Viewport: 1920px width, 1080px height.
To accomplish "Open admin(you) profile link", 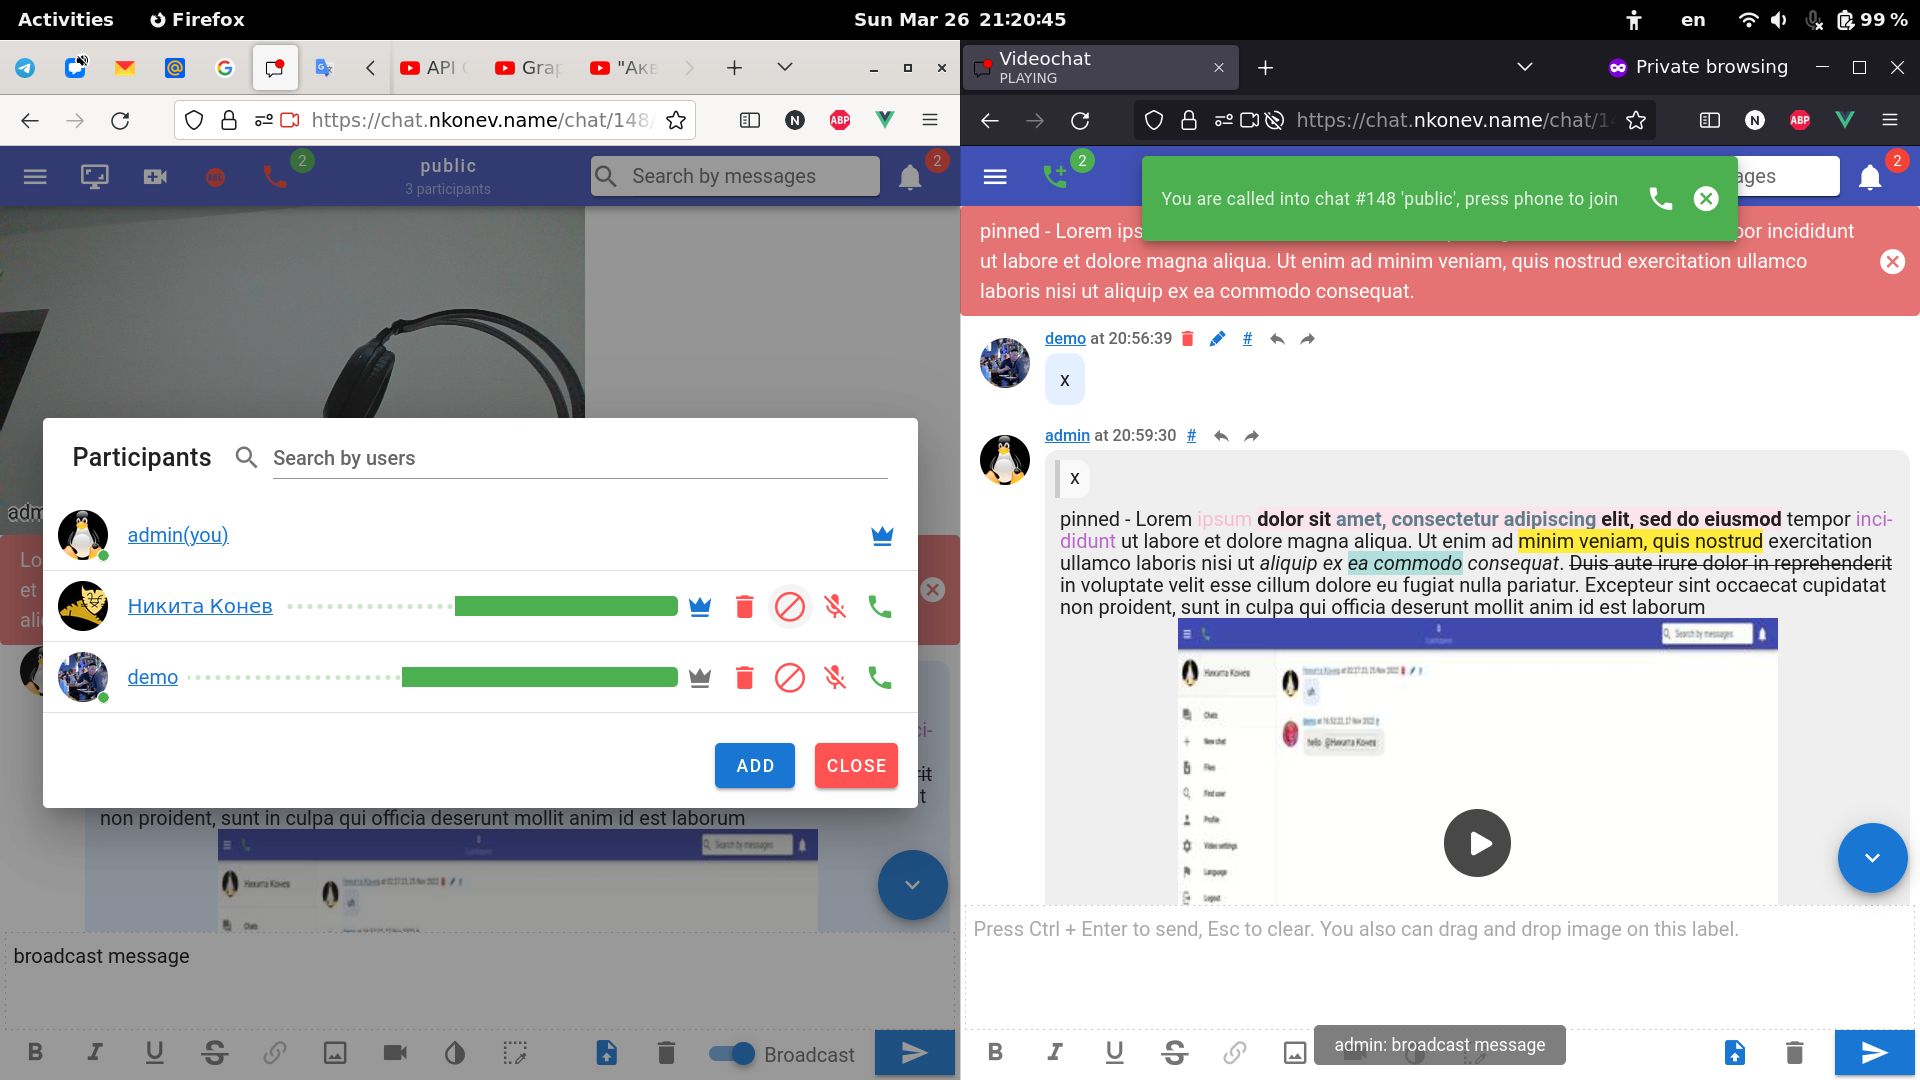I will point(178,535).
